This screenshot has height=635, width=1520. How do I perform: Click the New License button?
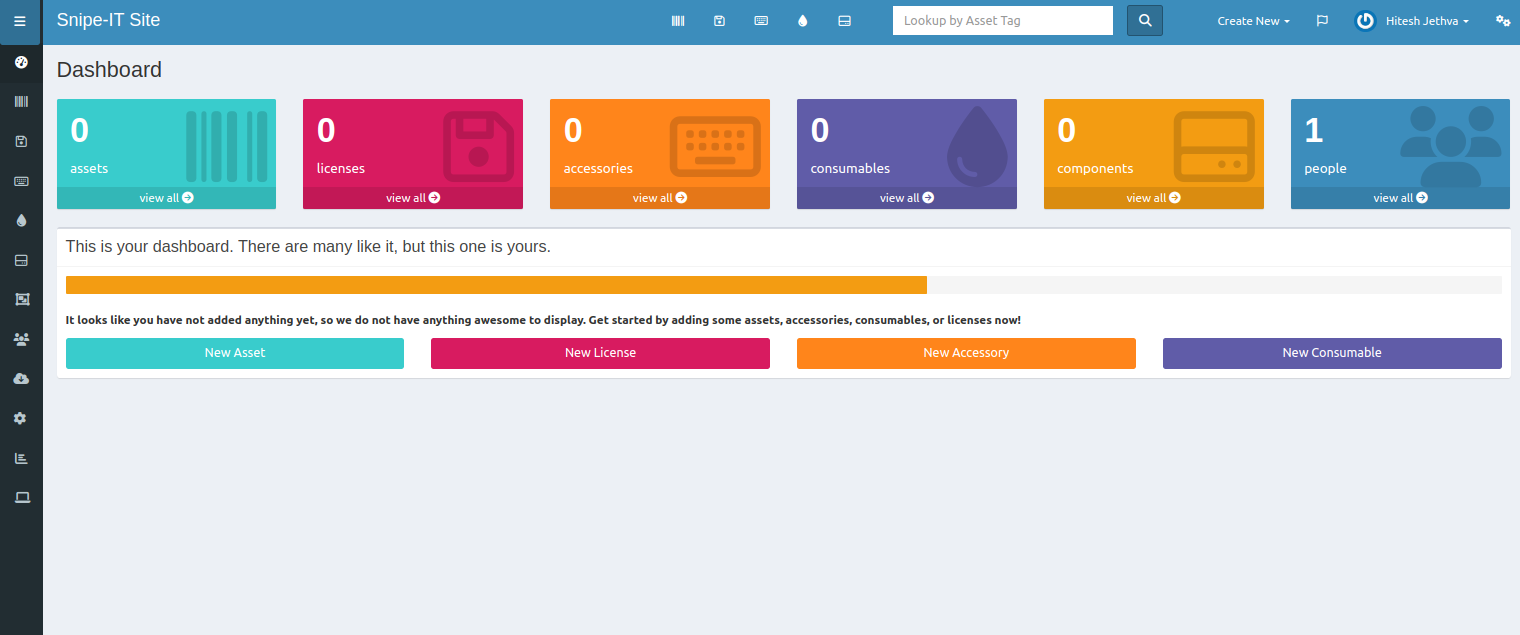(600, 353)
